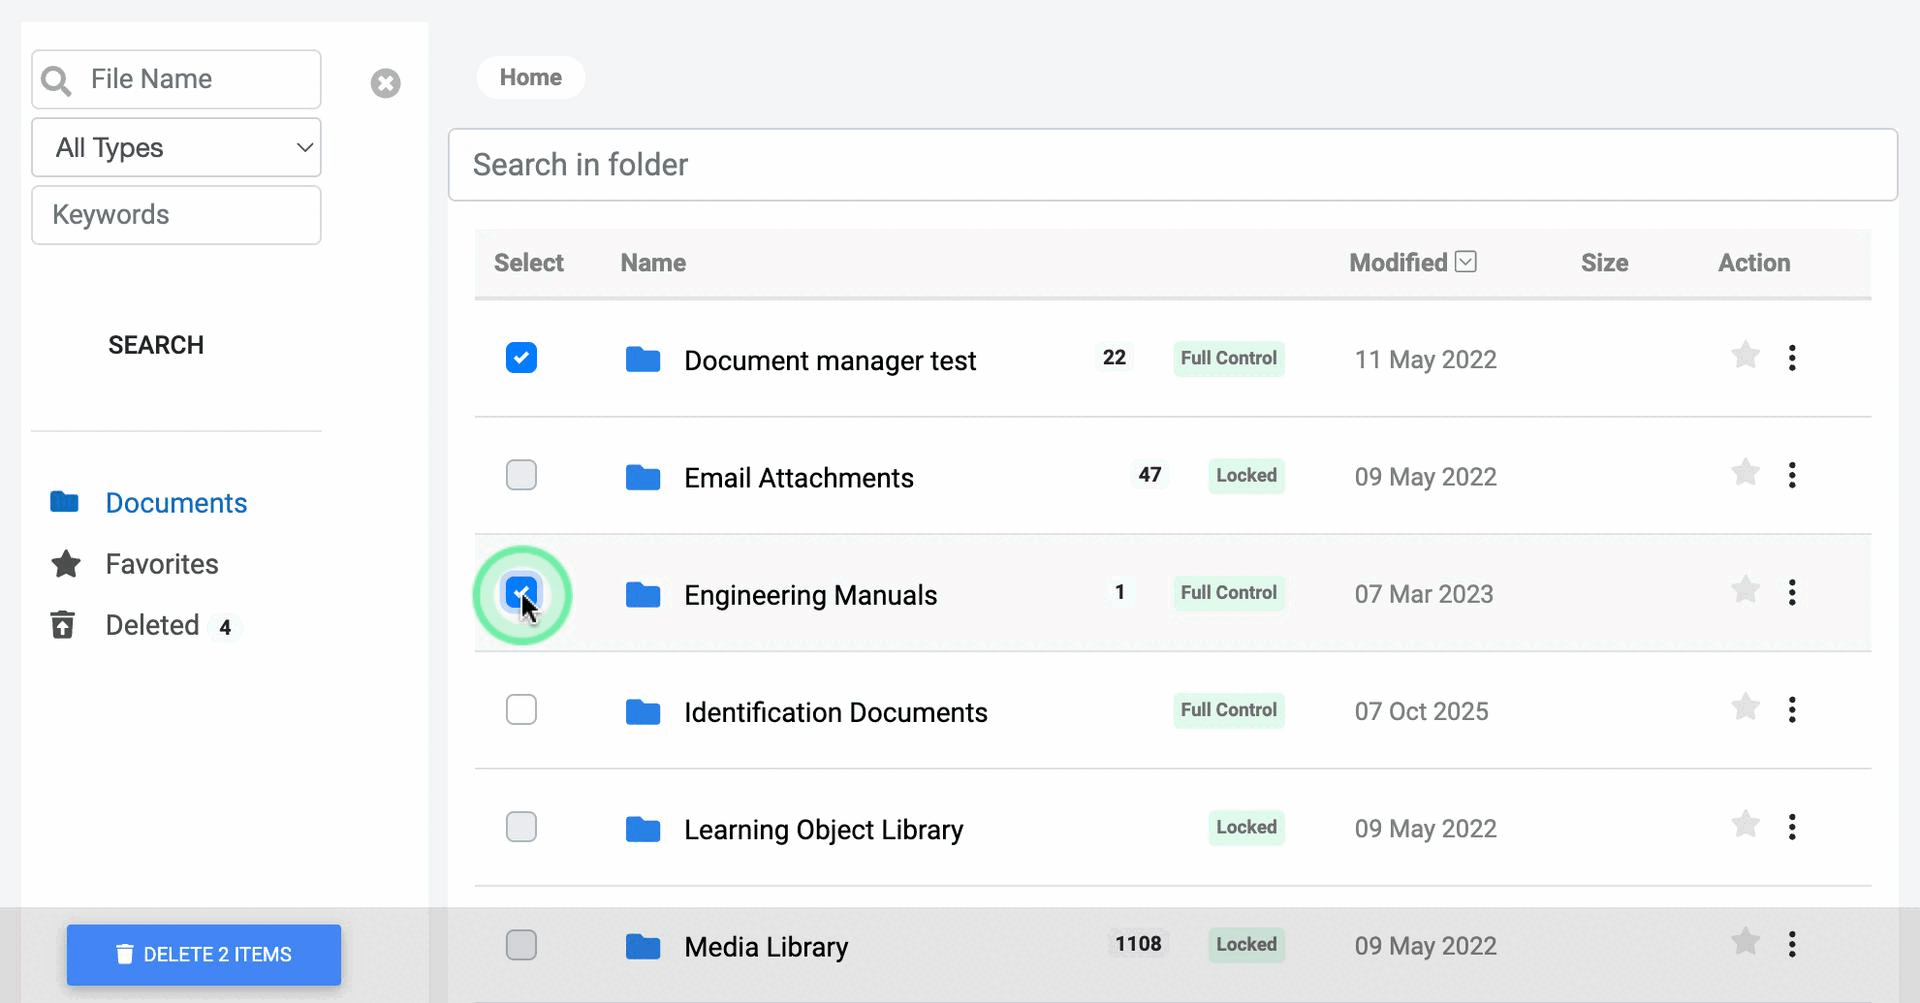Mark Engineering Manuals as favorite
The height and width of the screenshot is (1003, 1920).
point(1745,591)
